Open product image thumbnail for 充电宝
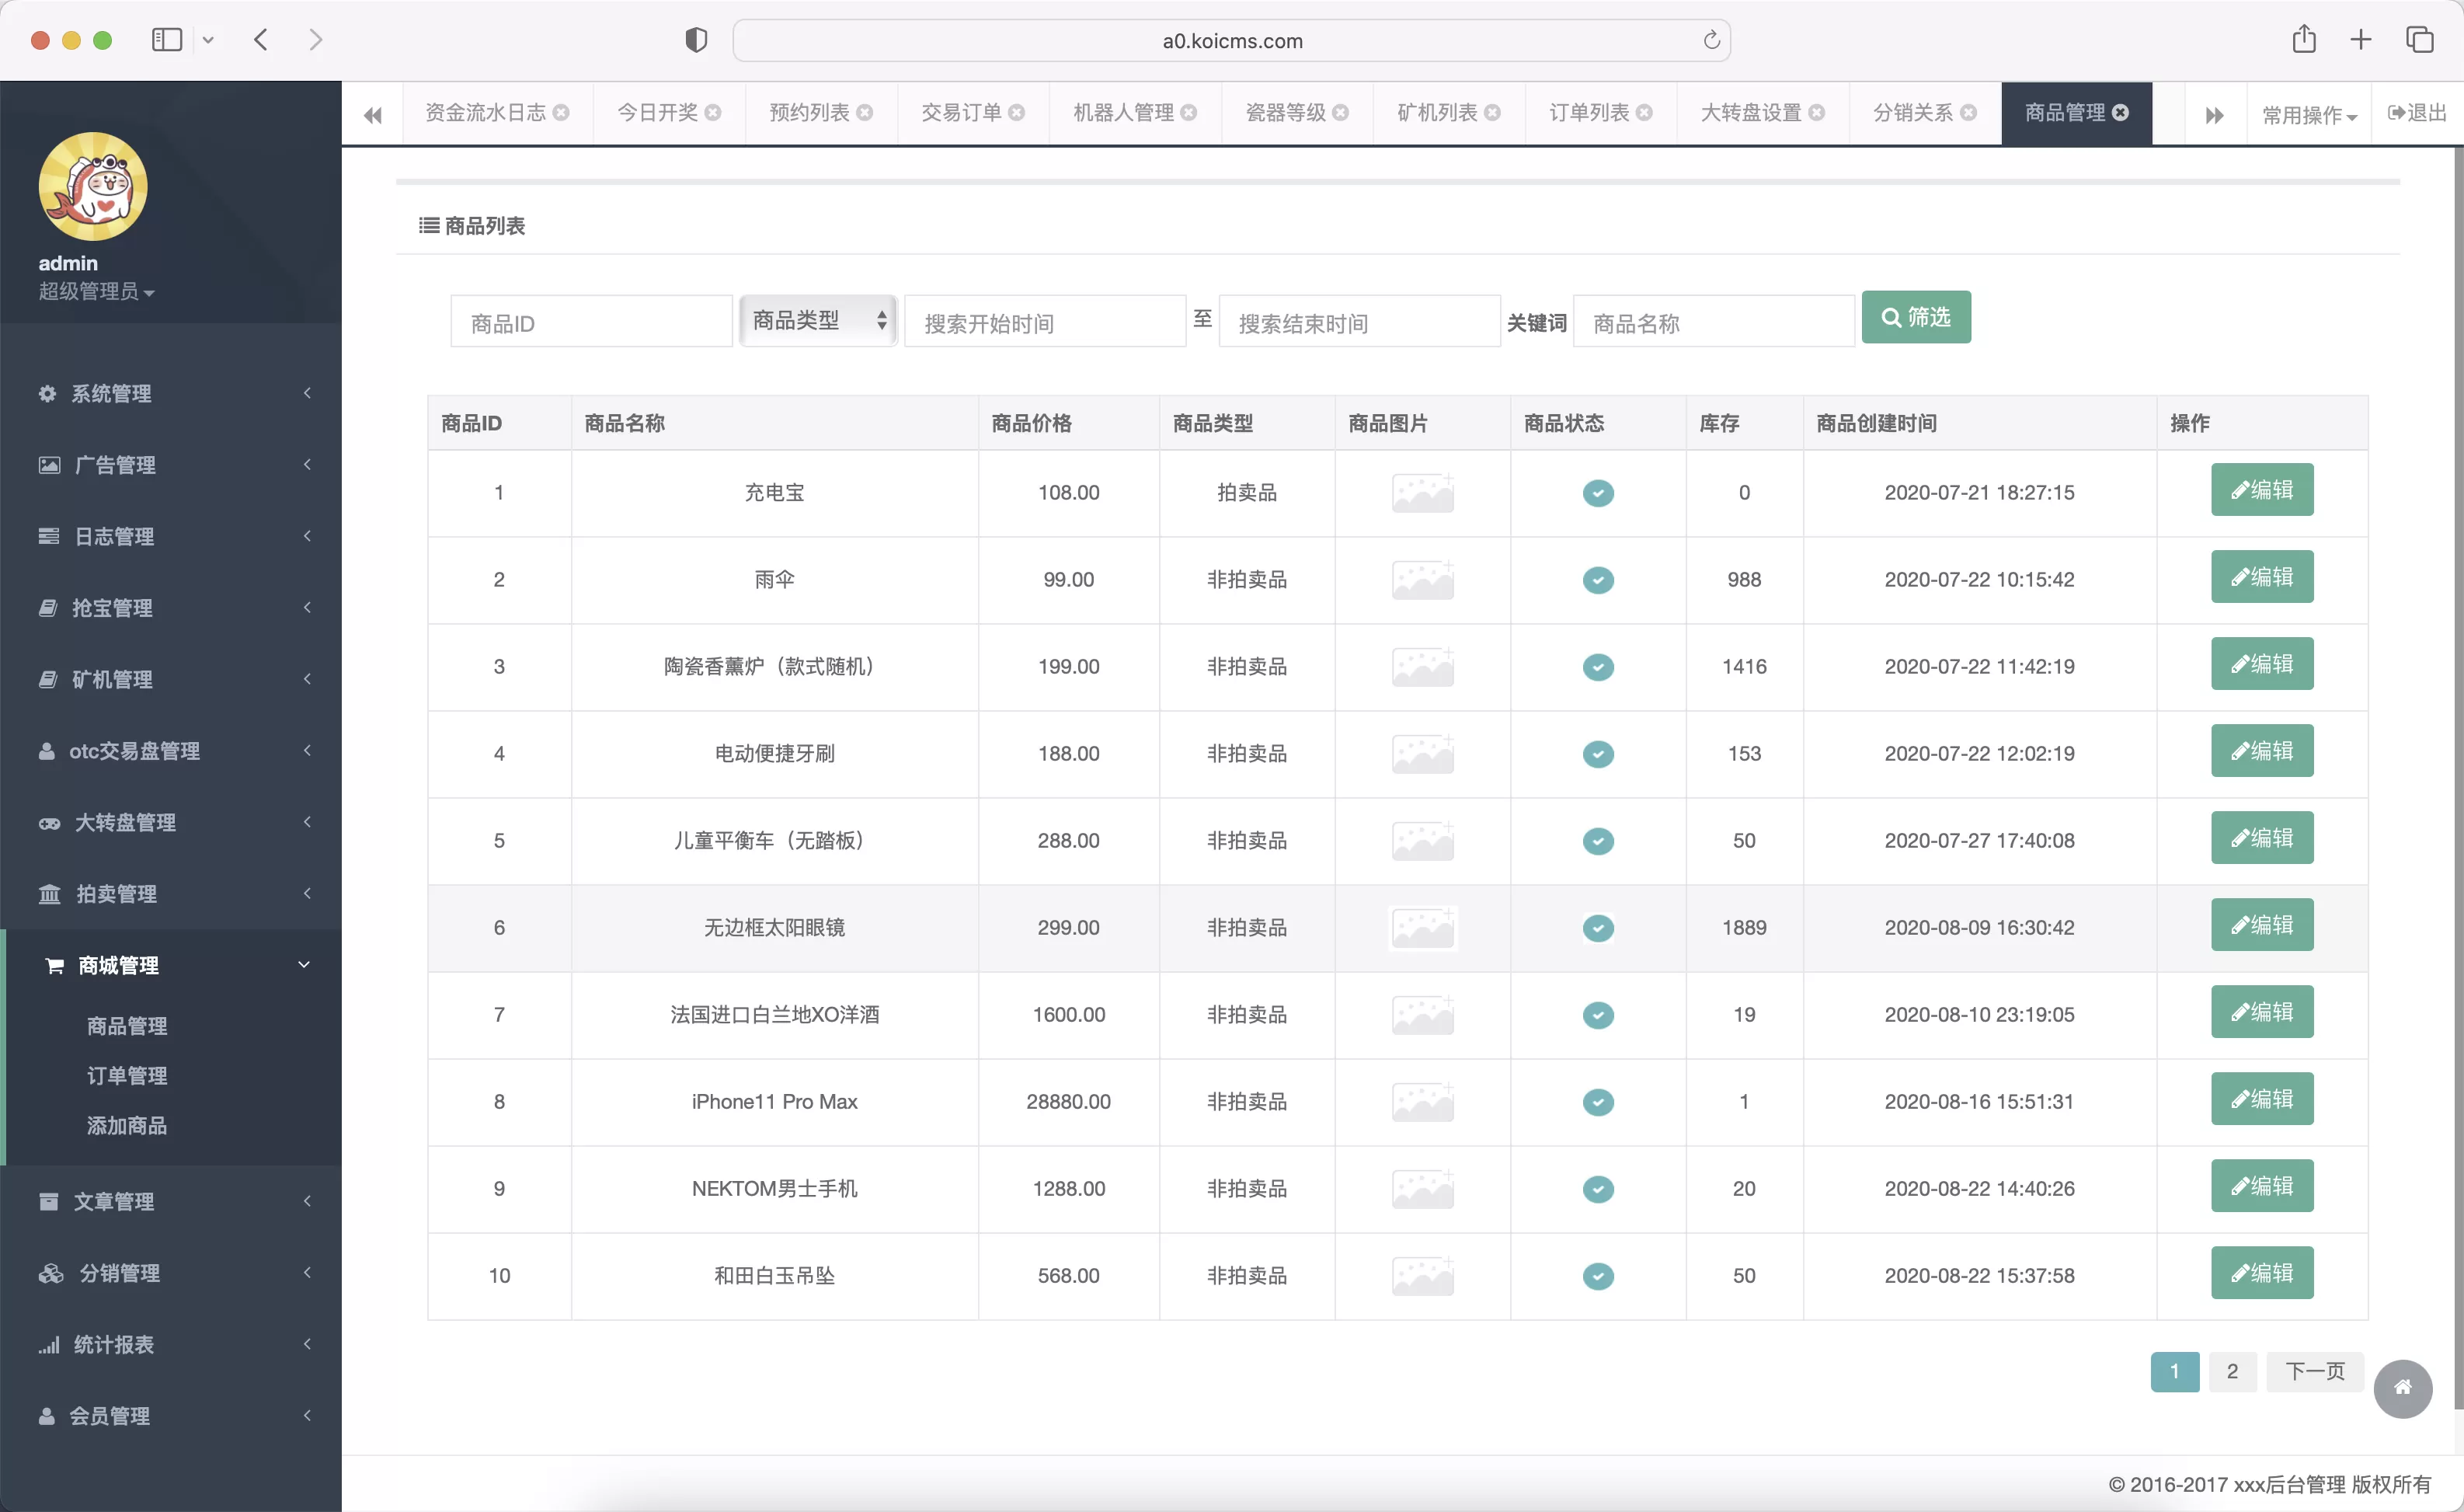Viewport: 2464px width, 1512px height. (x=1422, y=493)
